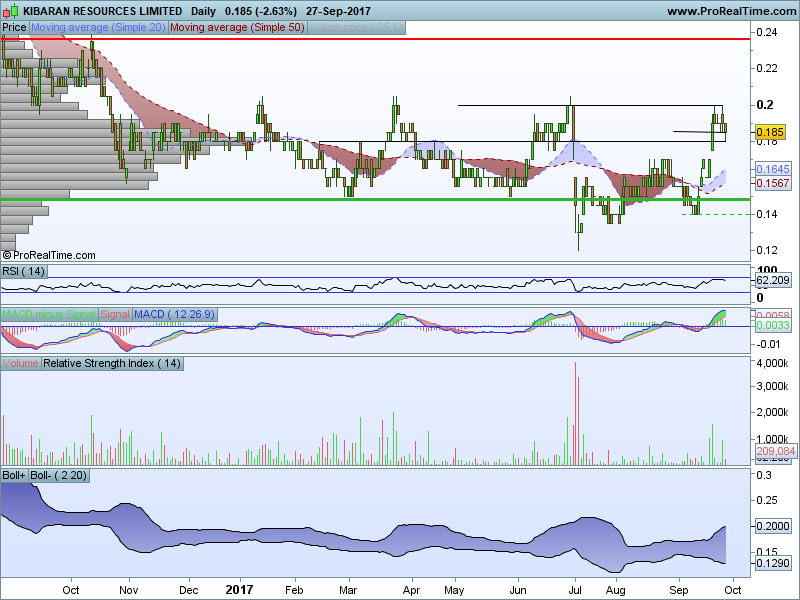Click the MACD histogram value 0.0033
This screenshot has width=800, height=600.
click(x=772, y=325)
